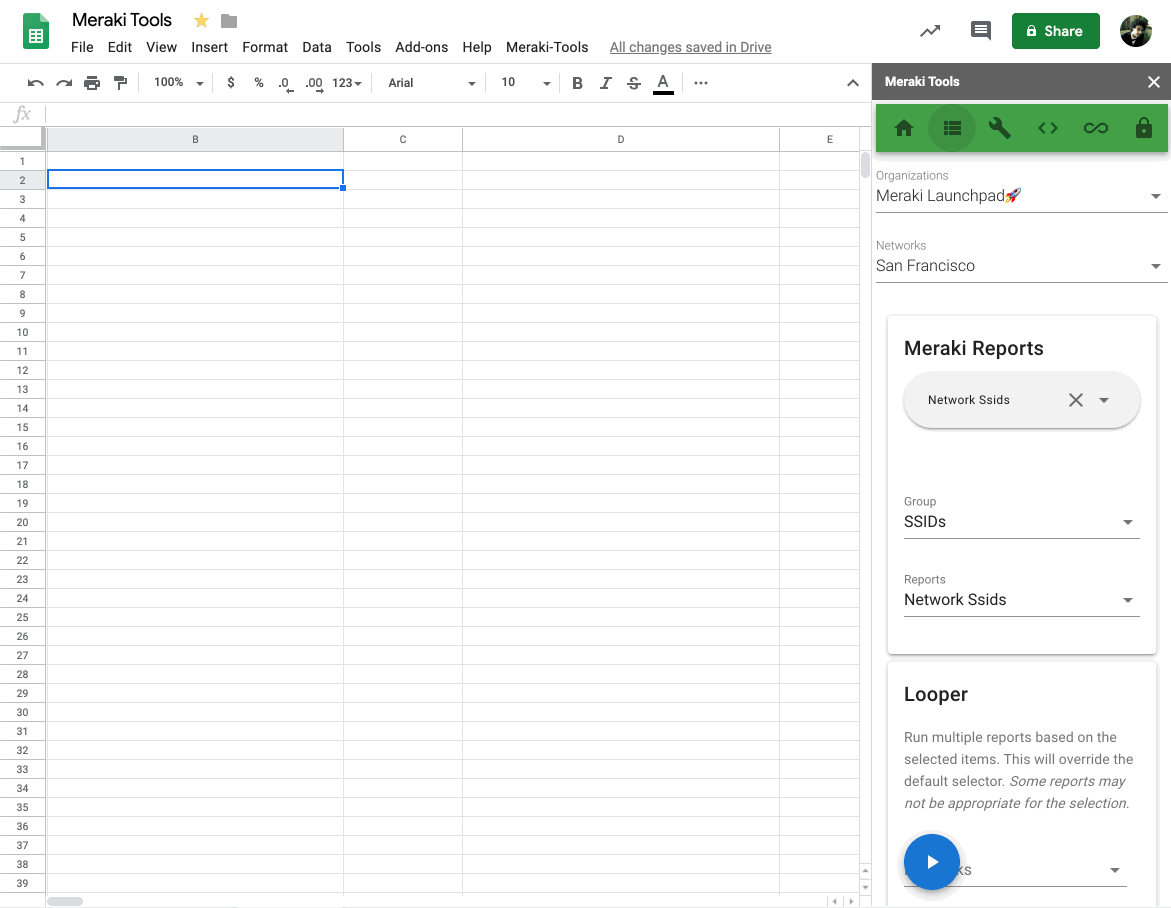Open the Edit menu
The image size is (1171, 908).
[119, 47]
